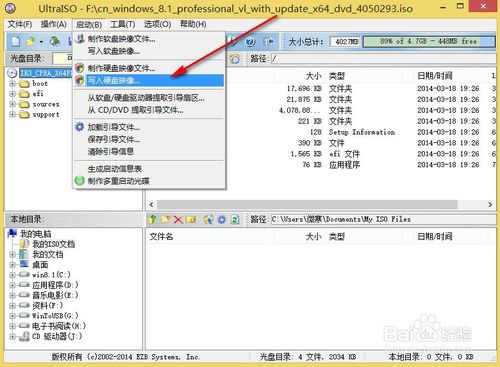500x367 pixels.
Task: Click the green Open CD/DVD toolbar icon
Action: tap(55, 41)
